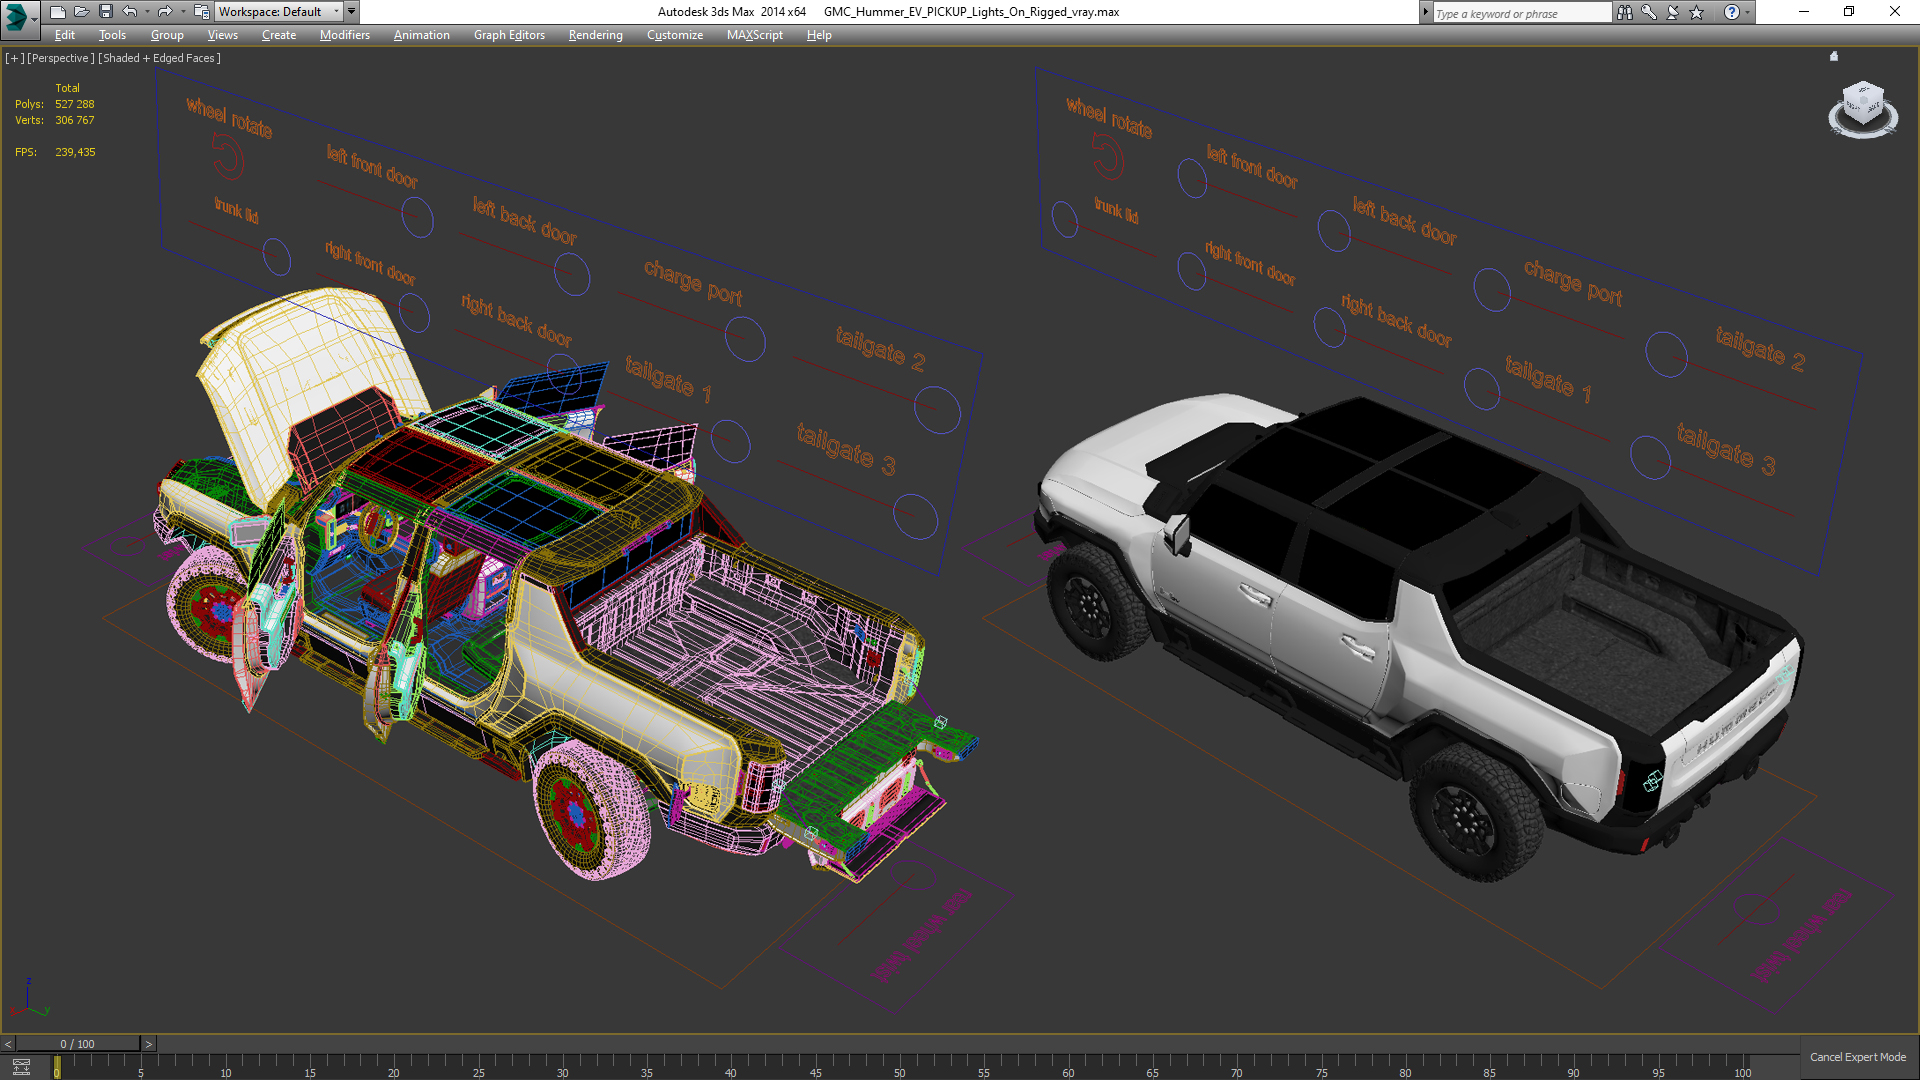Click the next frame arrow button
This screenshot has height=1080, width=1920.
pyautogui.click(x=148, y=1044)
